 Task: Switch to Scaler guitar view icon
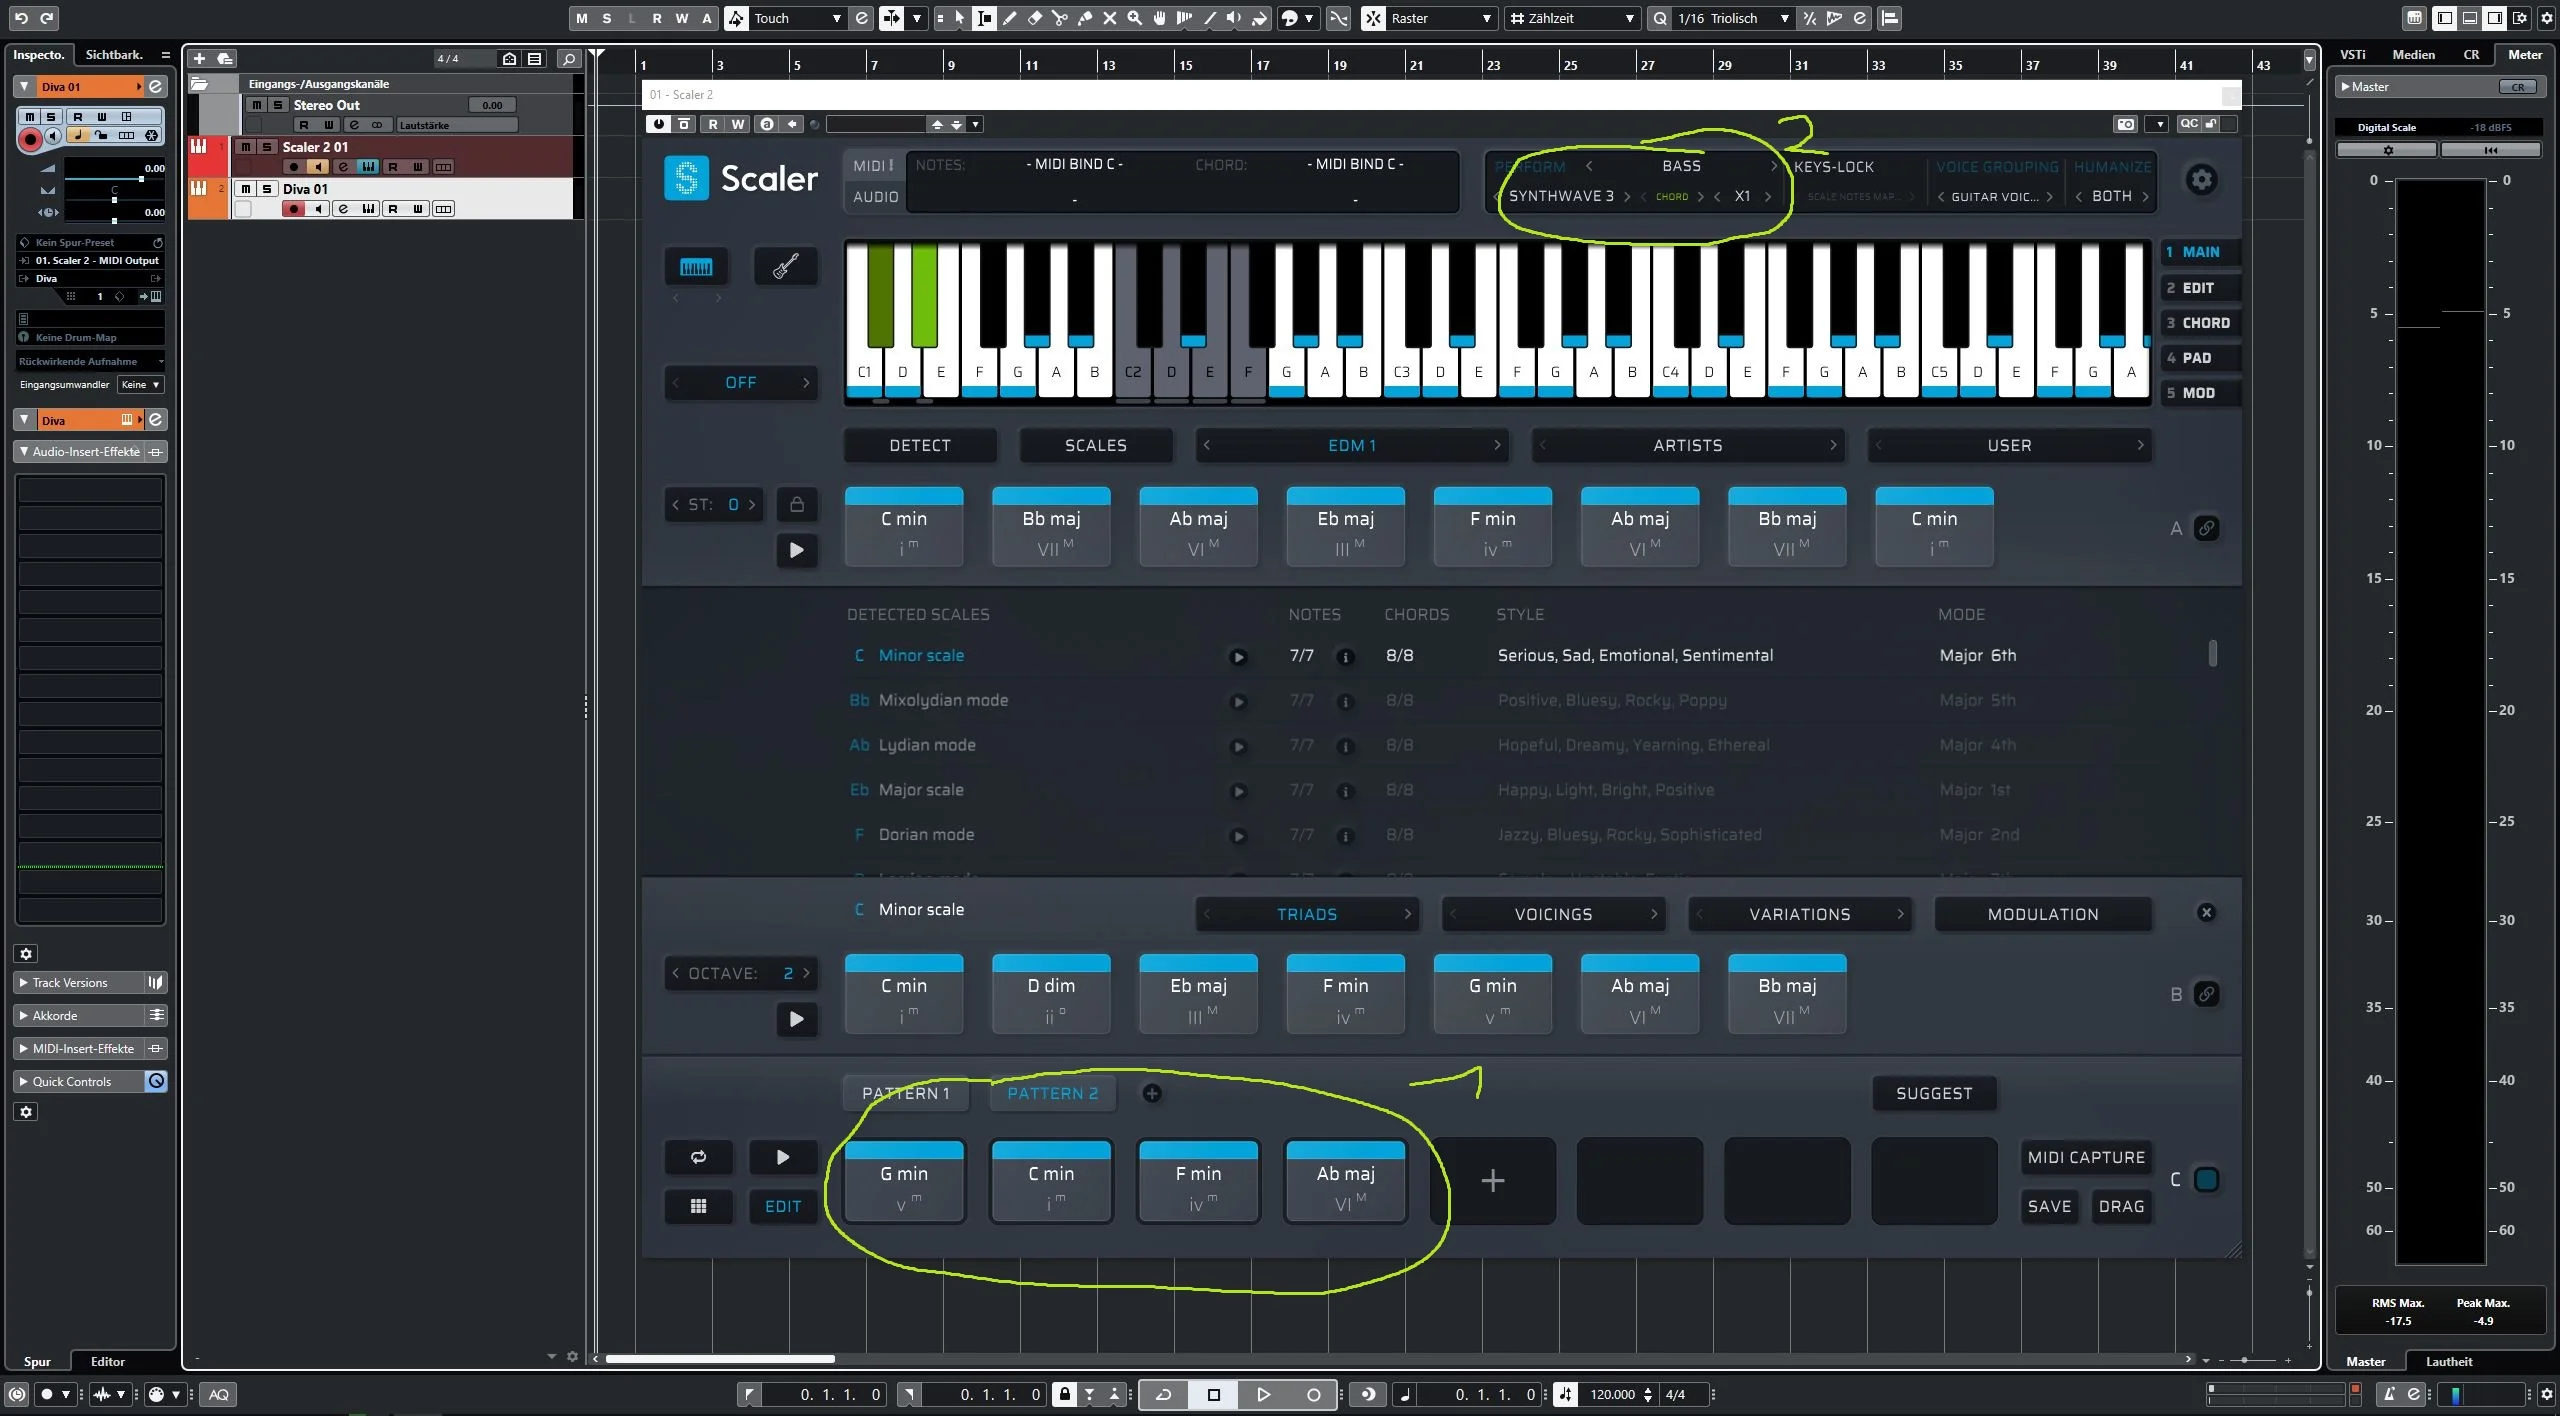(785, 267)
